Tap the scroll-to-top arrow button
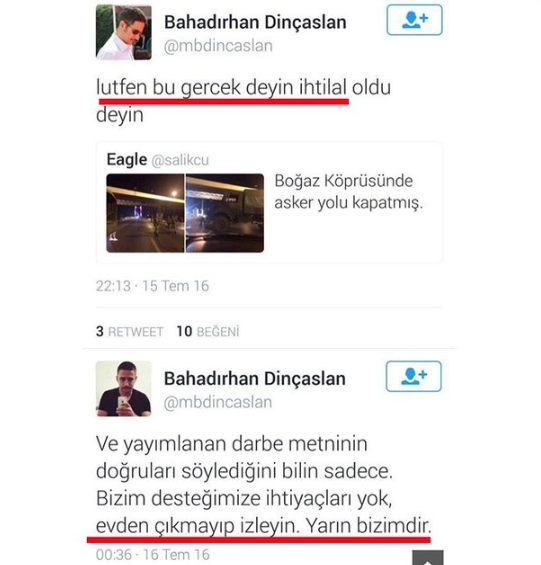Image resolution: width=541 pixels, height=565 pixels. click(427, 557)
